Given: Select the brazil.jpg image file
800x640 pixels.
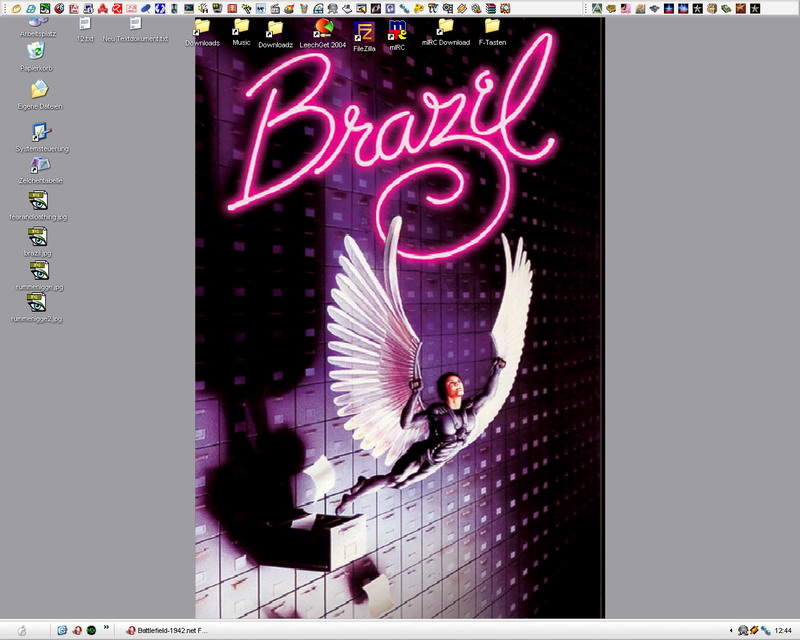Looking at the screenshot, I should click(38, 241).
